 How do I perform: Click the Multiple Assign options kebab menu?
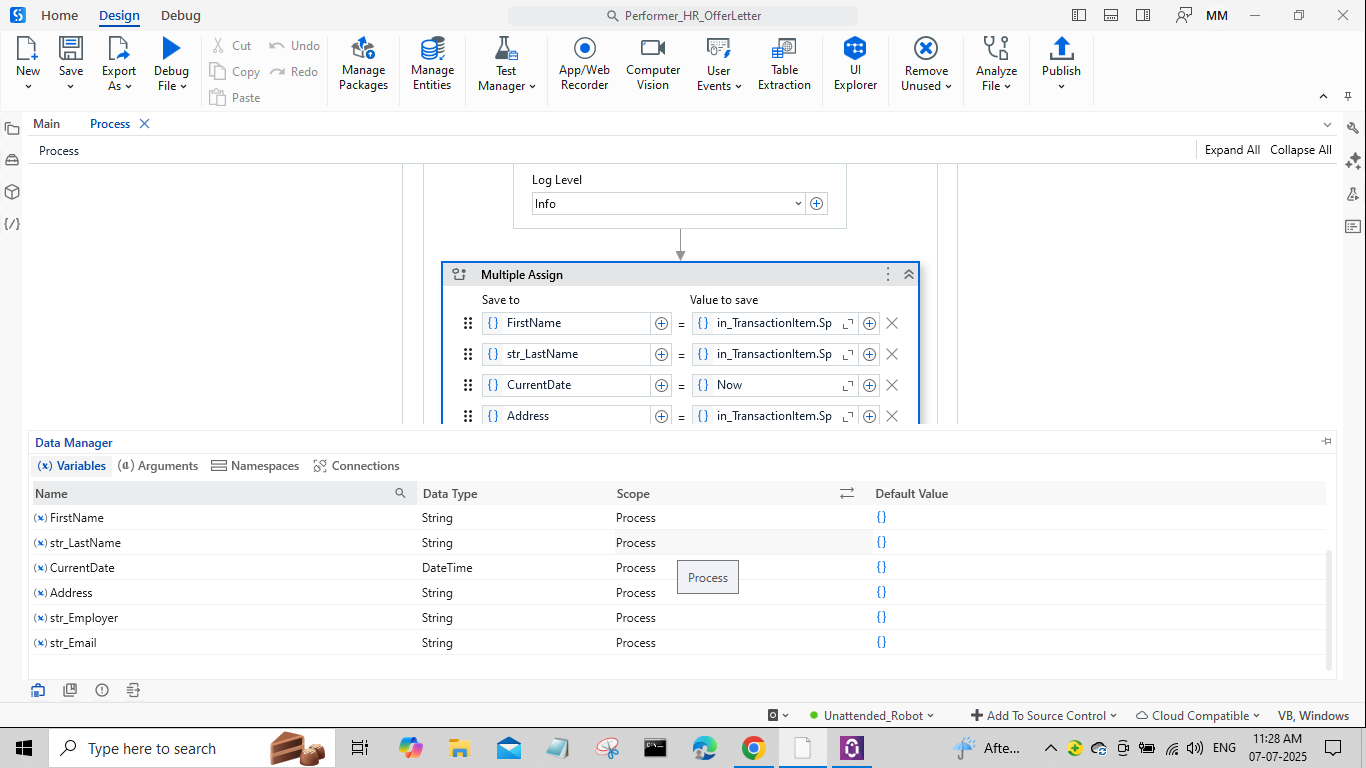[888, 274]
